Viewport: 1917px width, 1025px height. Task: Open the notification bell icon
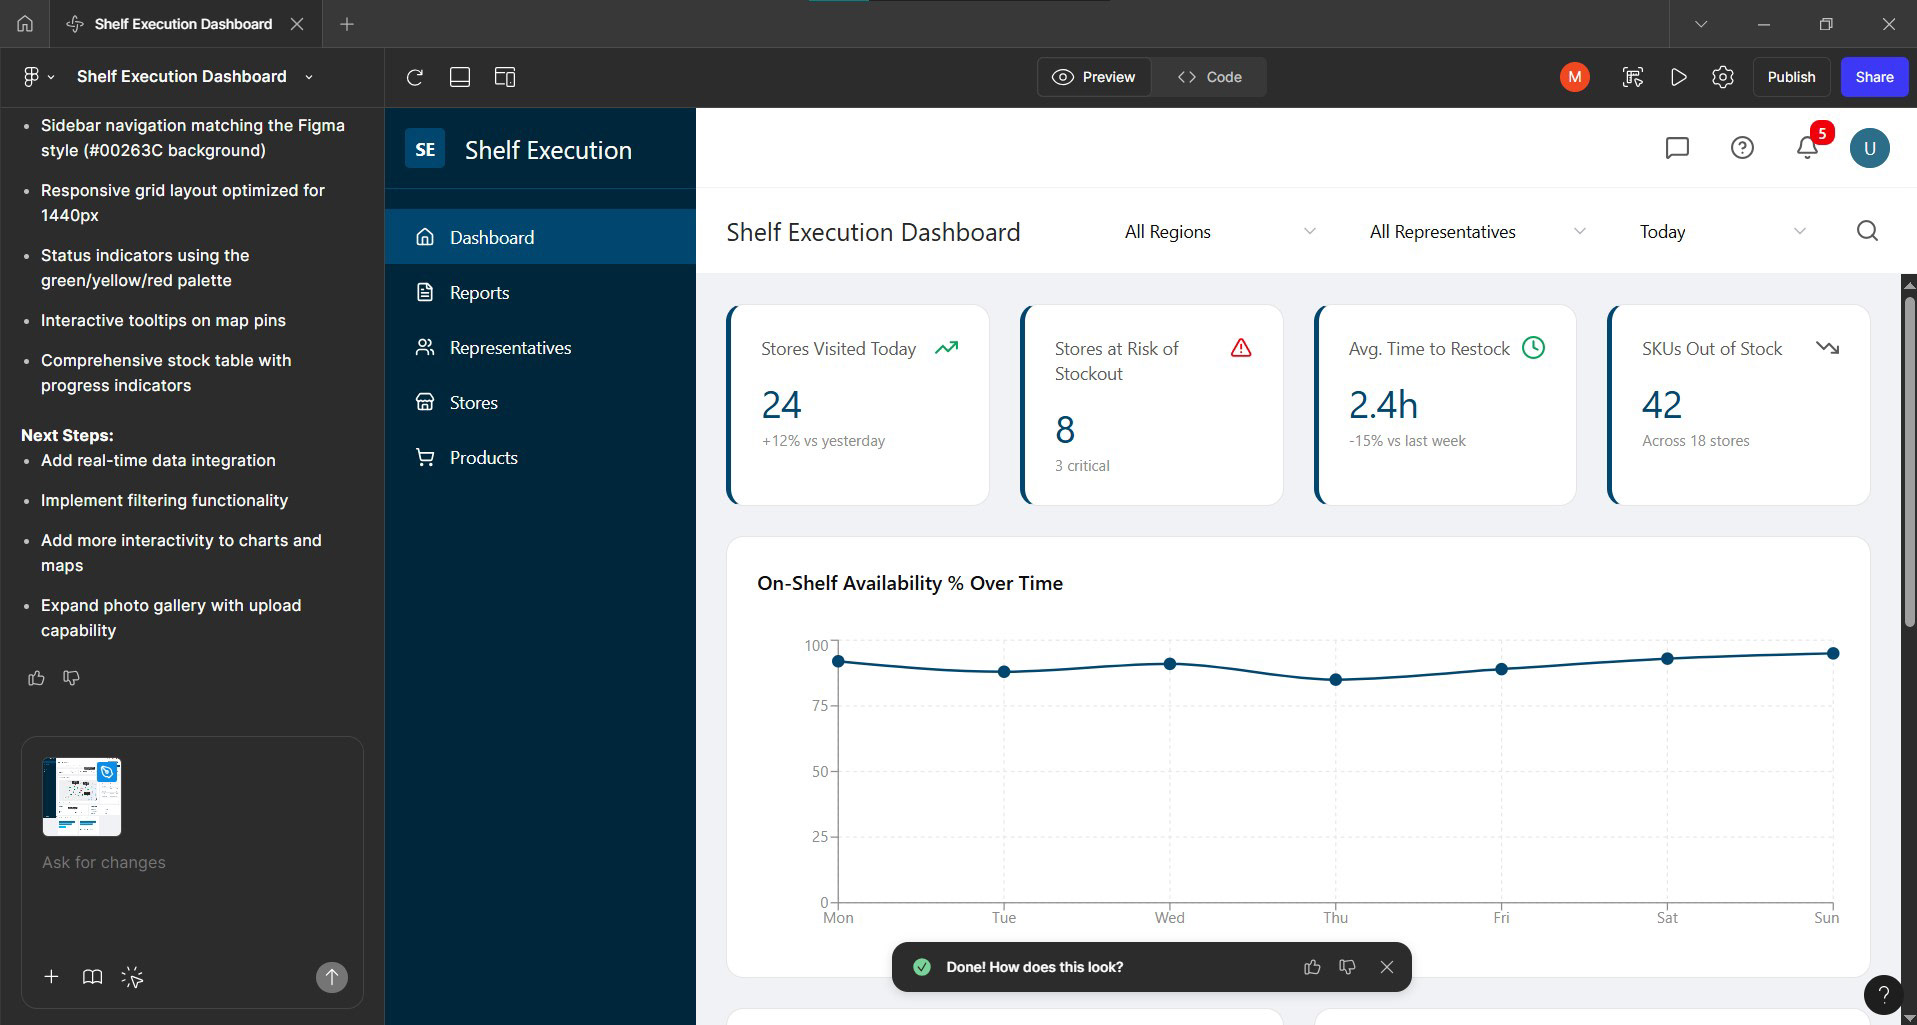point(1807,147)
